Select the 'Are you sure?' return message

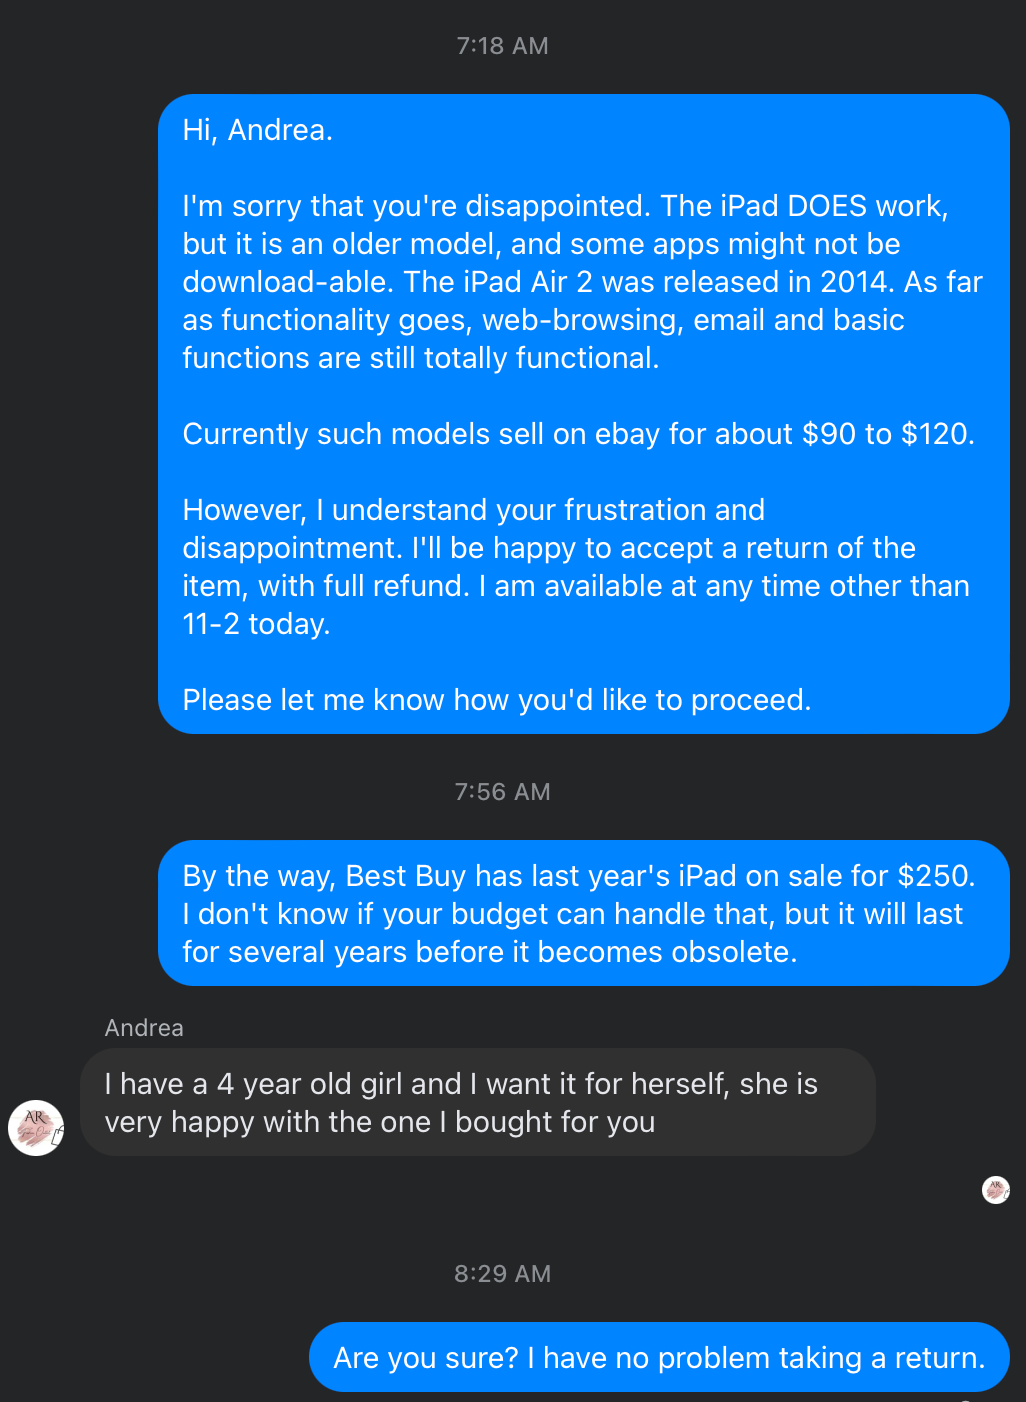pyautogui.click(x=659, y=1357)
